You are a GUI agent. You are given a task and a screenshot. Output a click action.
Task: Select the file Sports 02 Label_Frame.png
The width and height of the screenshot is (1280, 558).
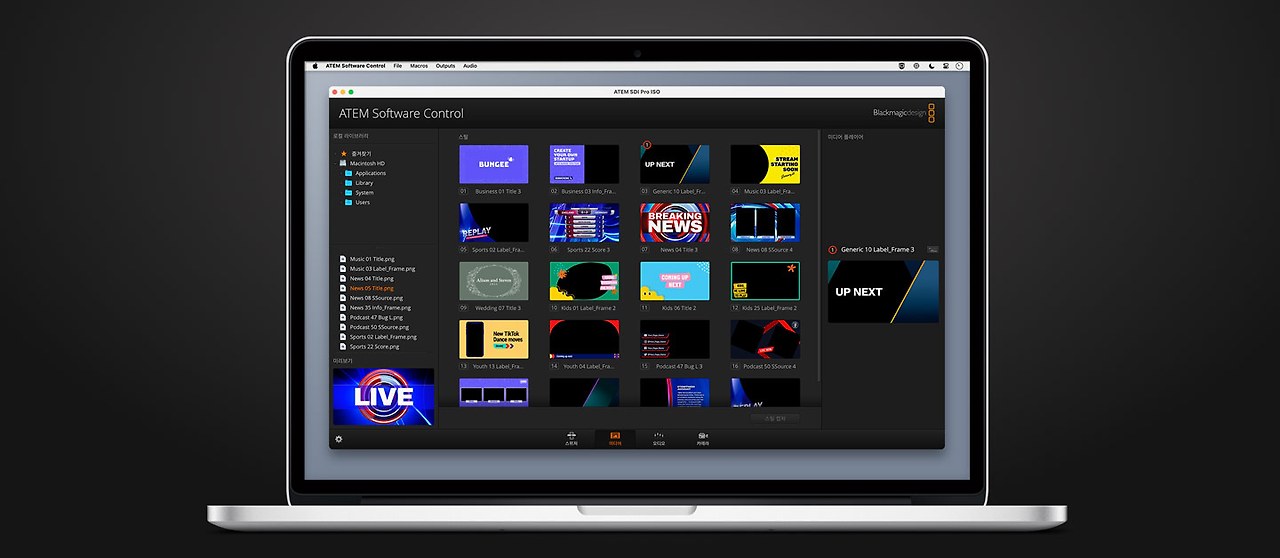[x=377, y=337]
